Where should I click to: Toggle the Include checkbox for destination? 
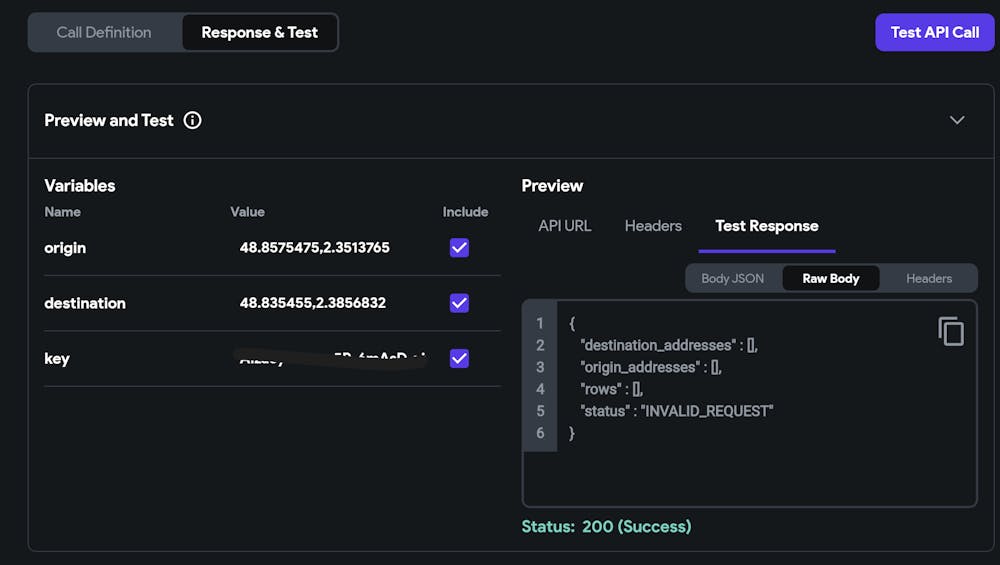pos(459,303)
